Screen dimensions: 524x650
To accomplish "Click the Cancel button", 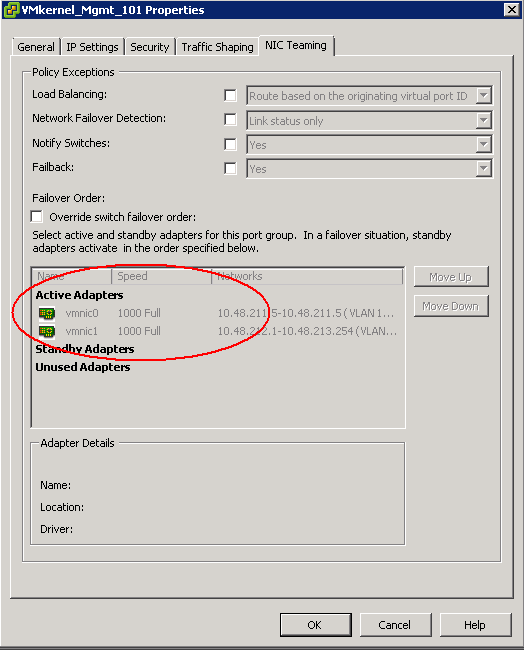I will point(395,625).
